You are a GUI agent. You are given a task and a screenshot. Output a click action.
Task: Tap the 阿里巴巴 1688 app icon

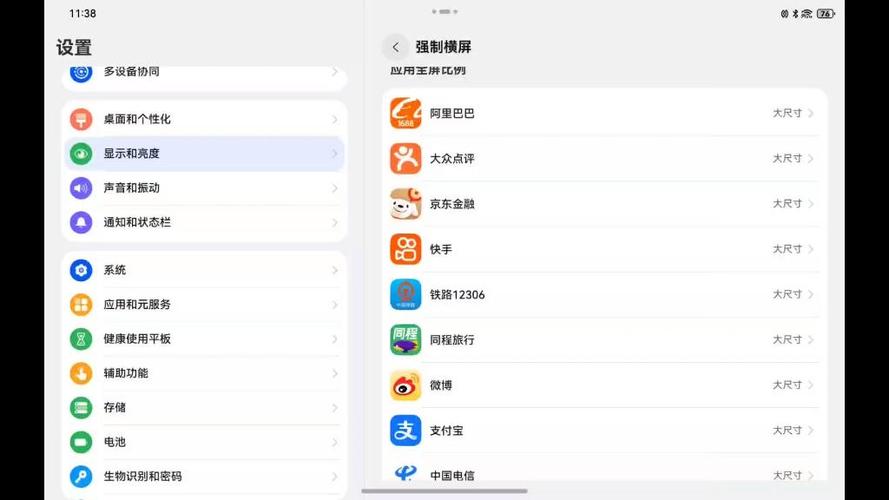(x=405, y=113)
